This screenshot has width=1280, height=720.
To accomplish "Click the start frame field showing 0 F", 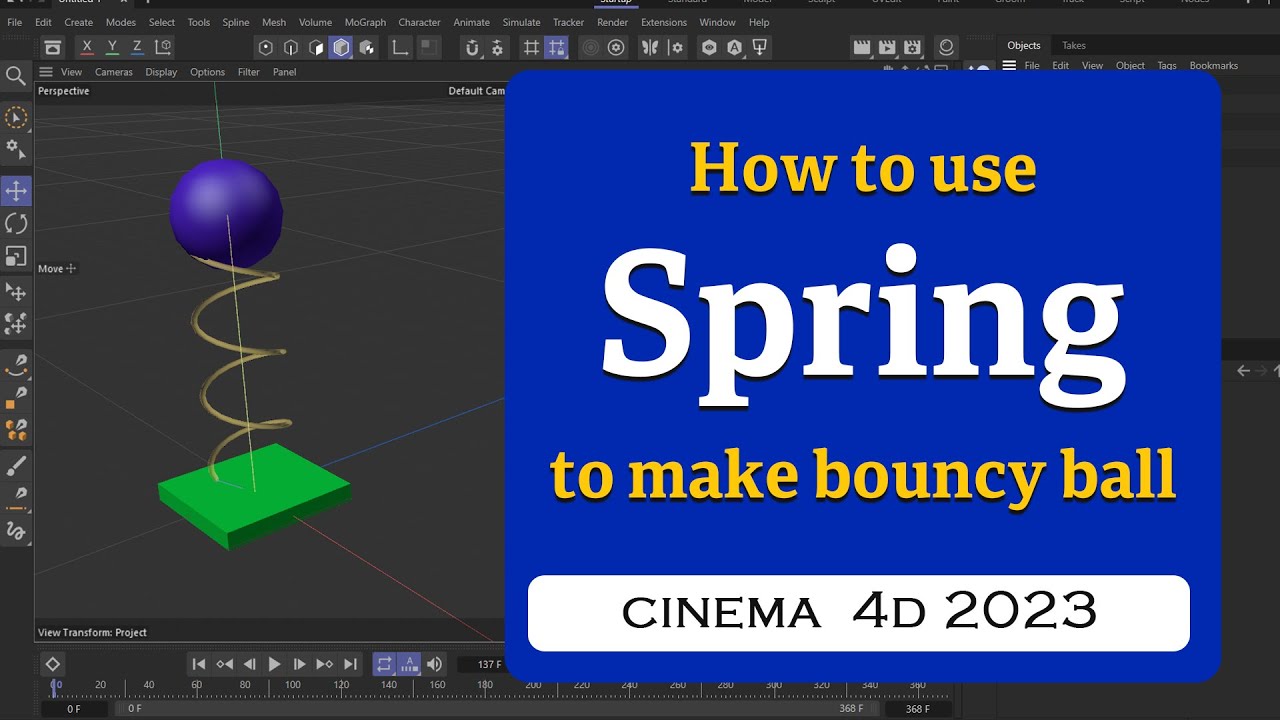I will point(74,708).
